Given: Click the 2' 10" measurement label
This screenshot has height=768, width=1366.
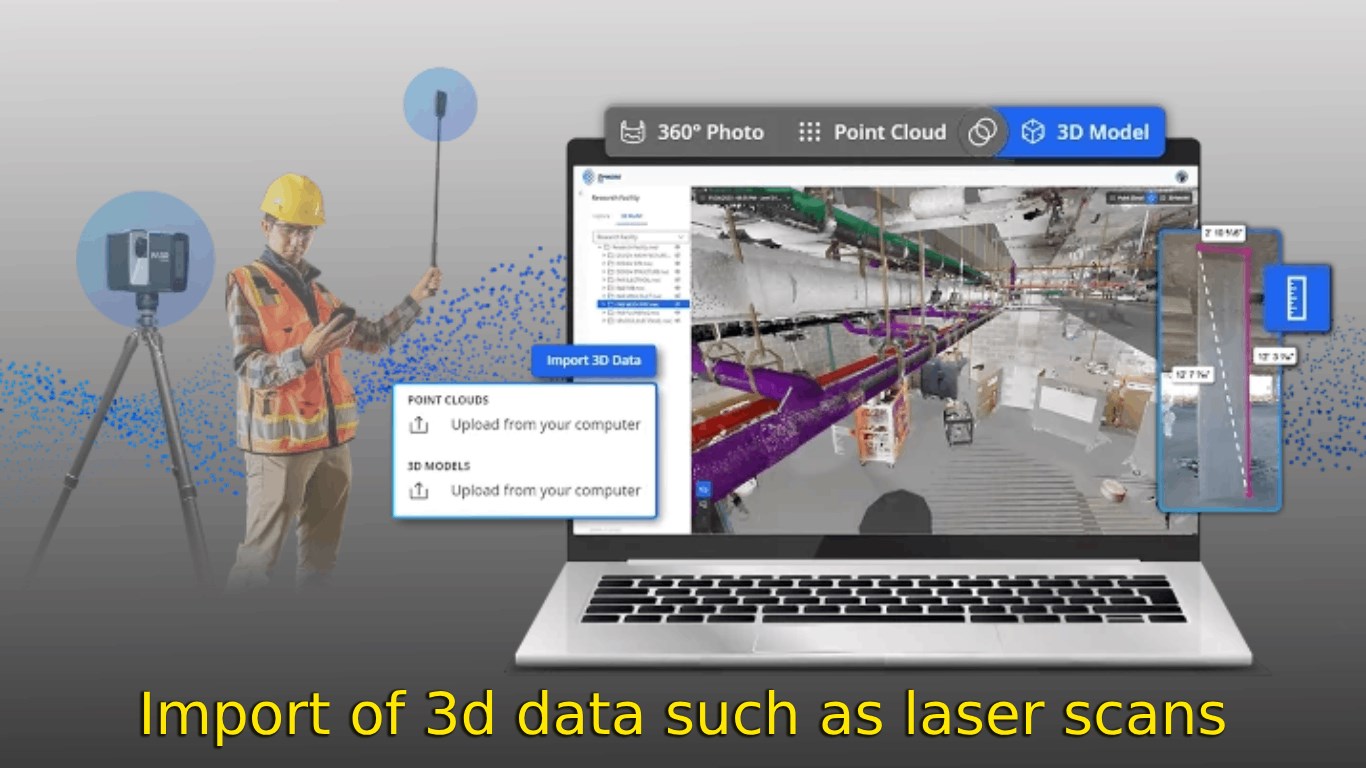Looking at the screenshot, I should pos(1222,234).
